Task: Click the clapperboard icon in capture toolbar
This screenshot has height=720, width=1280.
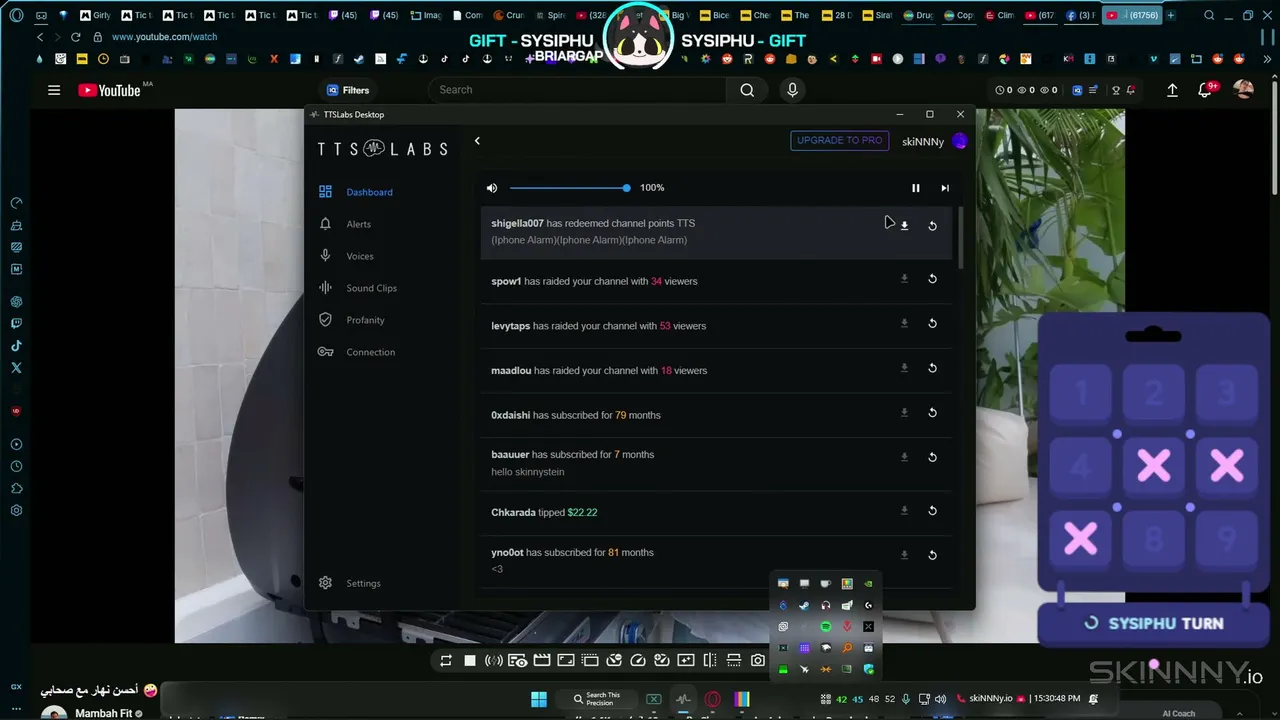Action: tap(542, 660)
